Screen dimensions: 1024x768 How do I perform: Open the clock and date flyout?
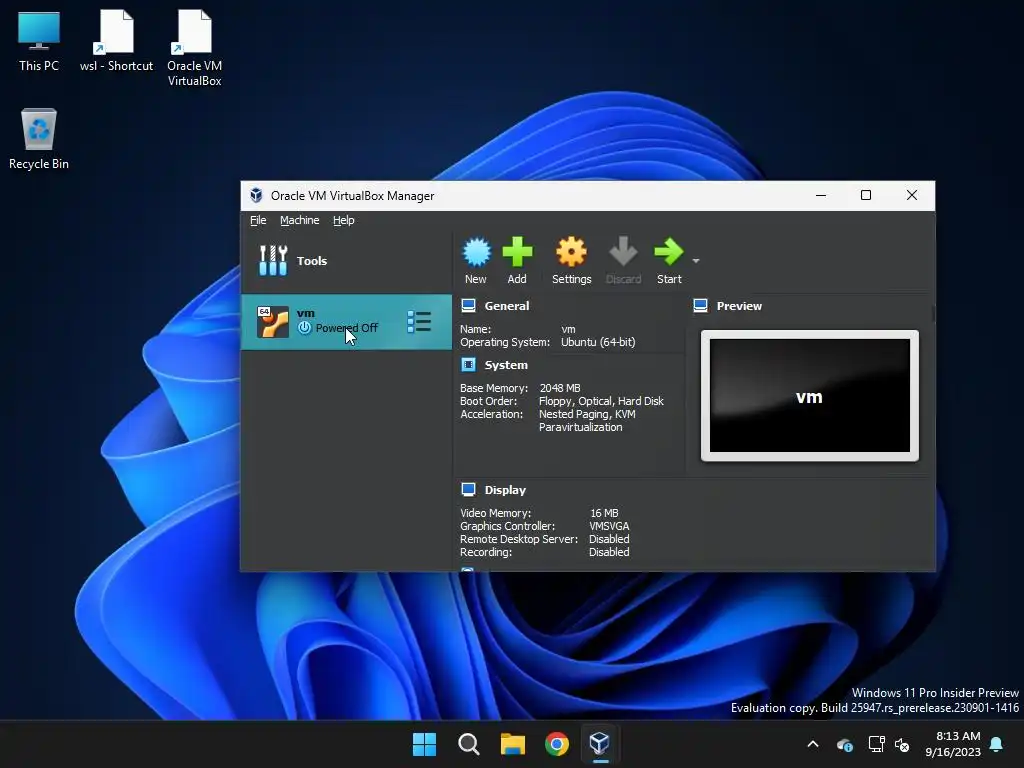953,744
